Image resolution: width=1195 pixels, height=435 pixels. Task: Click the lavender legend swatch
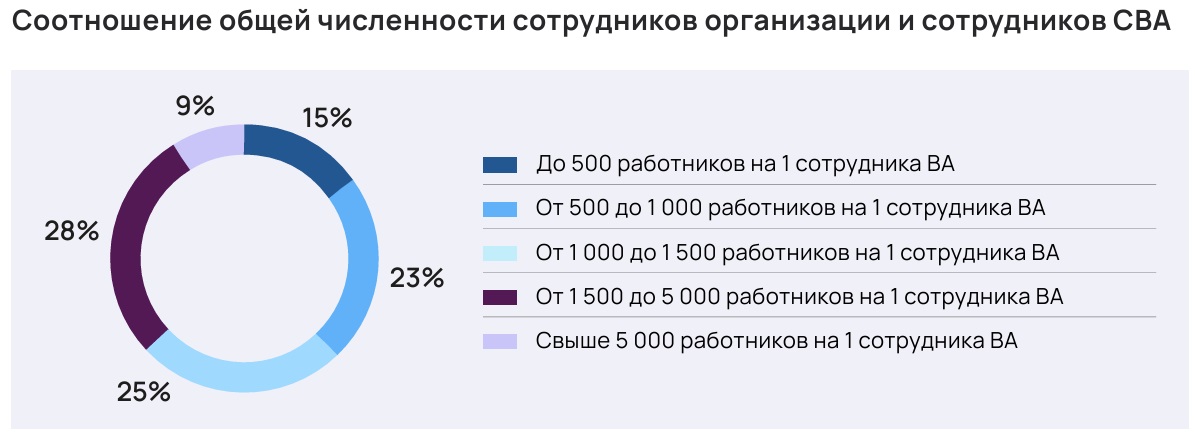coord(499,342)
